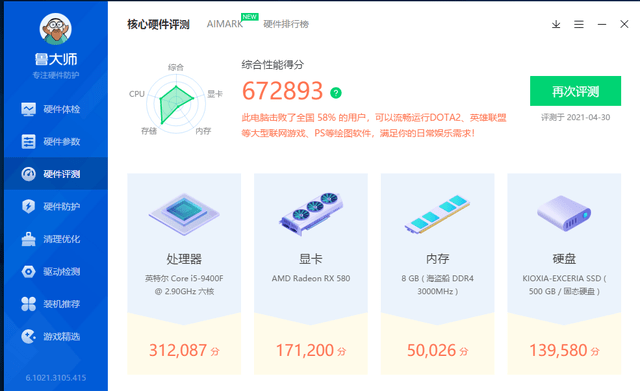The width and height of the screenshot is (640, 391).
Task: Open the 处理器 Core i5-9400F card
Action: coord(184,274)
